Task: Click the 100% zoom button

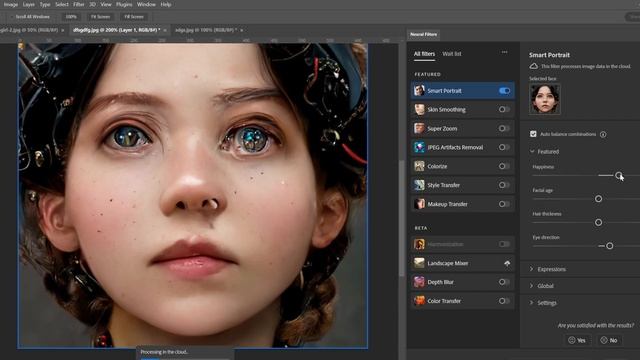Action: 71,17
